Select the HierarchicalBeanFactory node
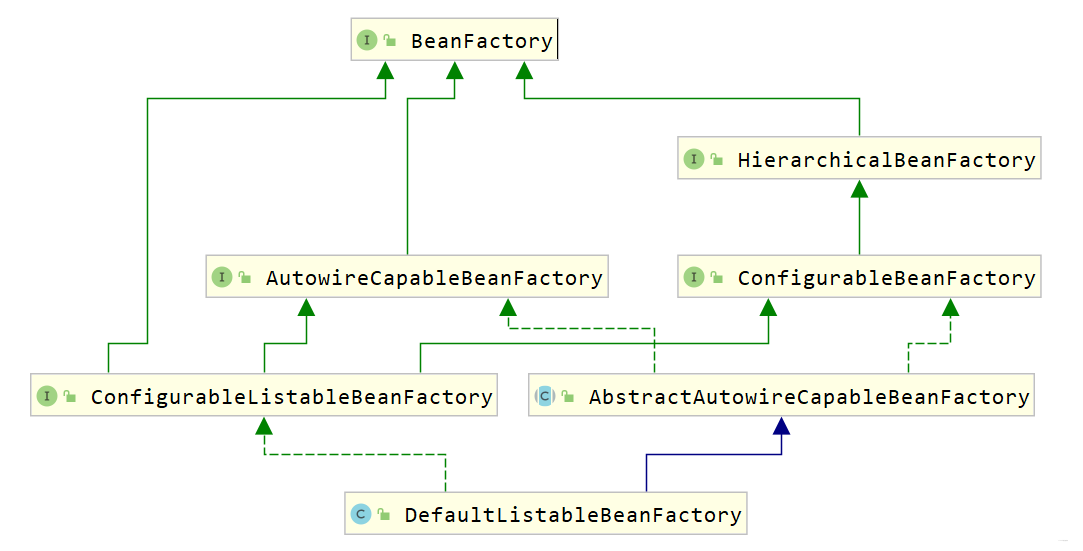Screen dimensions: 1083x551 [859, 158]
